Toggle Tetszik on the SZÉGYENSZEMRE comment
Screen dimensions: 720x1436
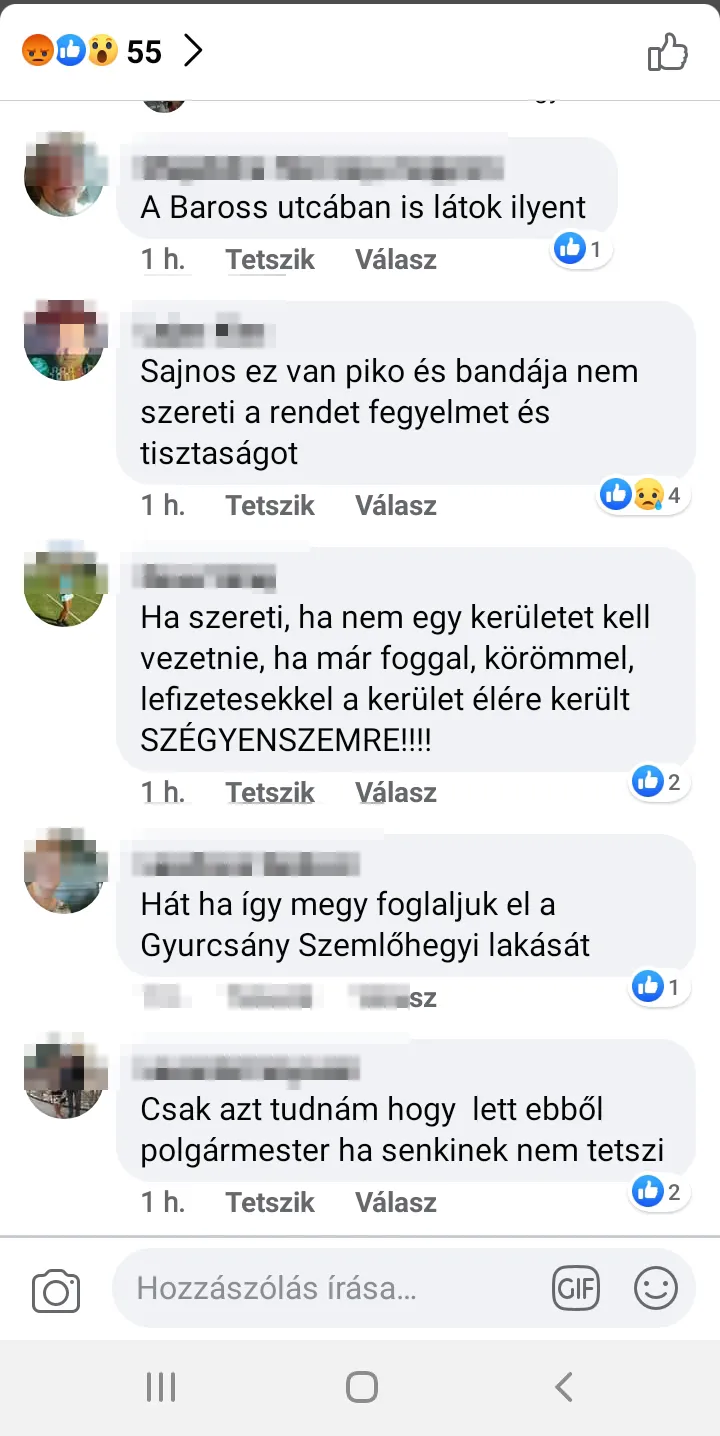[x=270, y=793]
